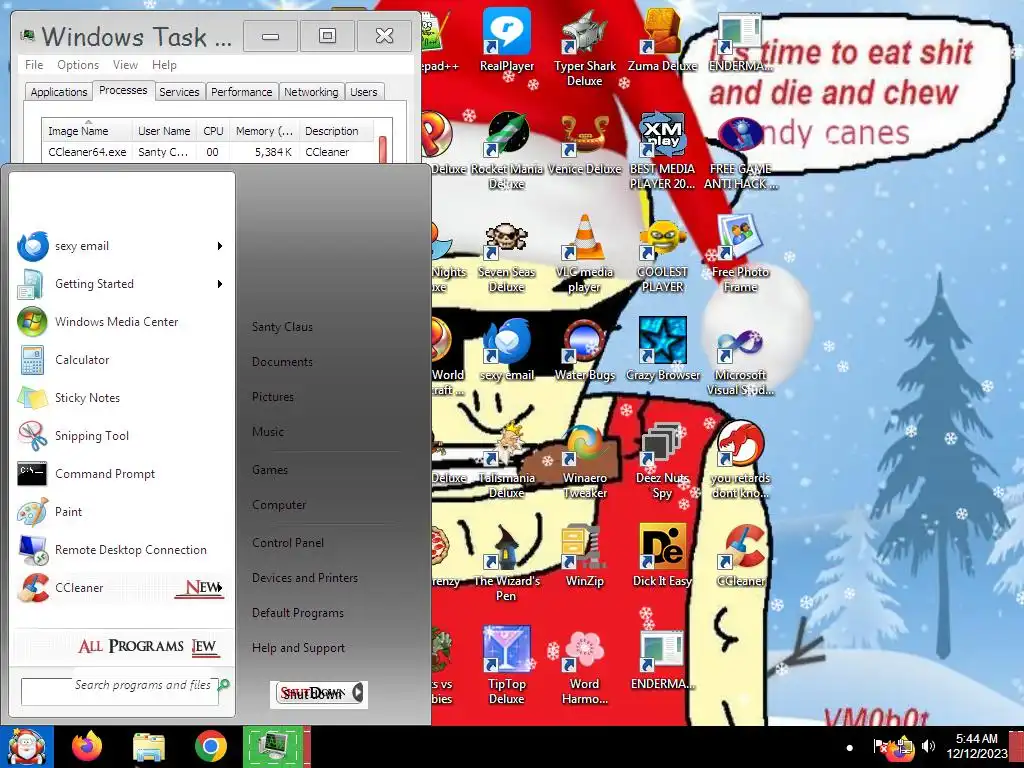
Task: Click the clock showing 5:44 AM
Action: tap(977, 739)
